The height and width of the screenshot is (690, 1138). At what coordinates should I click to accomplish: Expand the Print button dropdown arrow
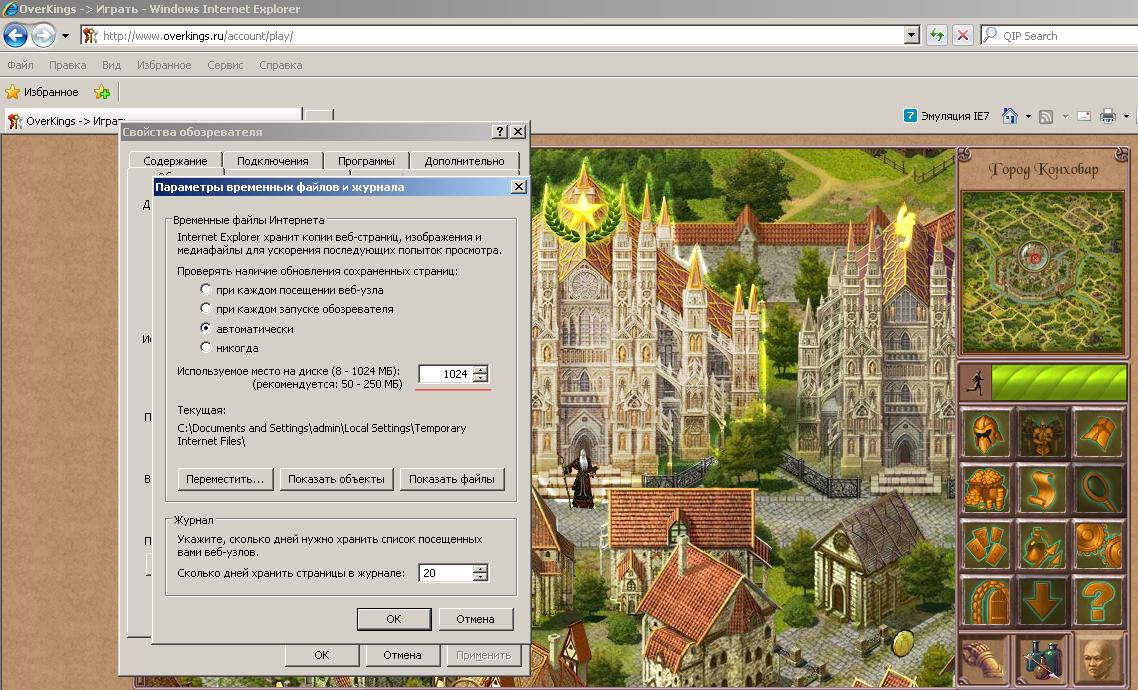[x=1126, y=116]
